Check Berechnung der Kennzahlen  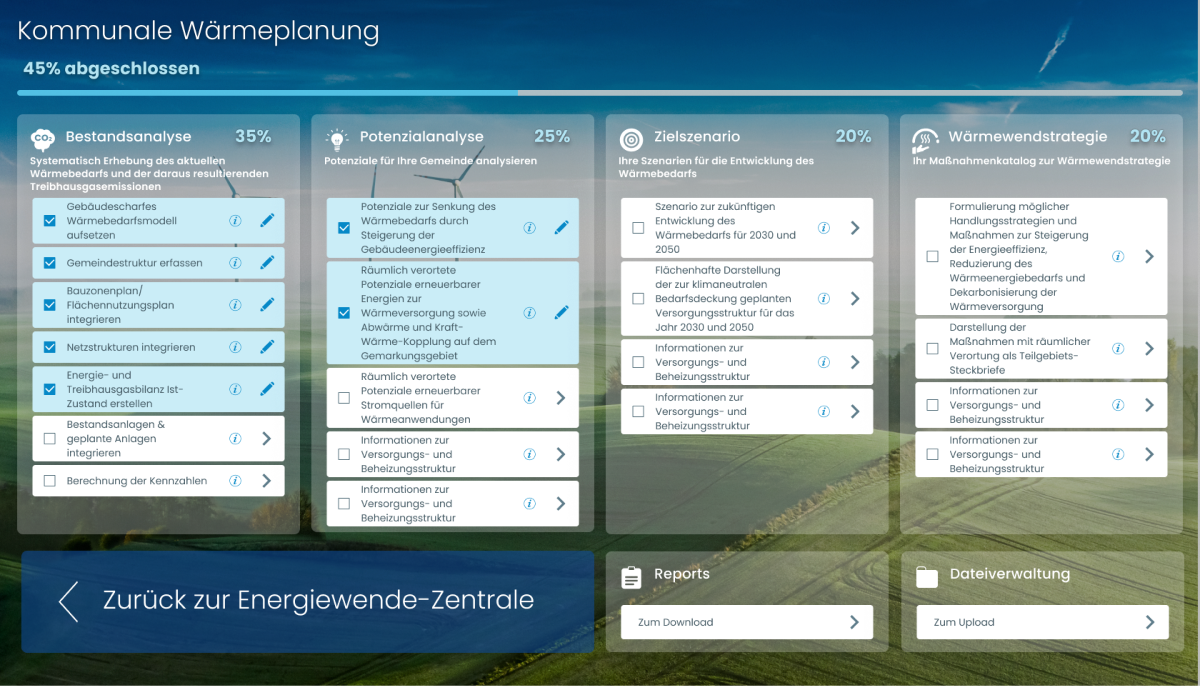click(x=50, y=480)
